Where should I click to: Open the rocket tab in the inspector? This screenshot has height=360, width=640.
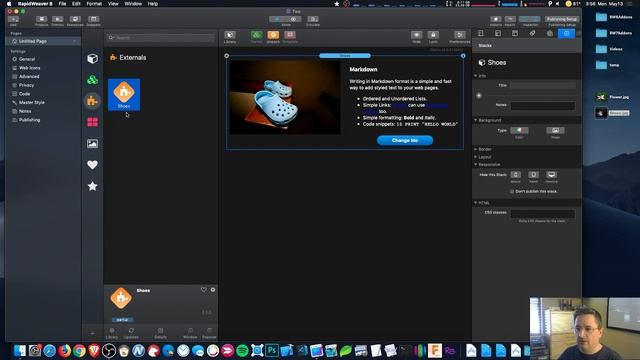[x=532, y=33]
